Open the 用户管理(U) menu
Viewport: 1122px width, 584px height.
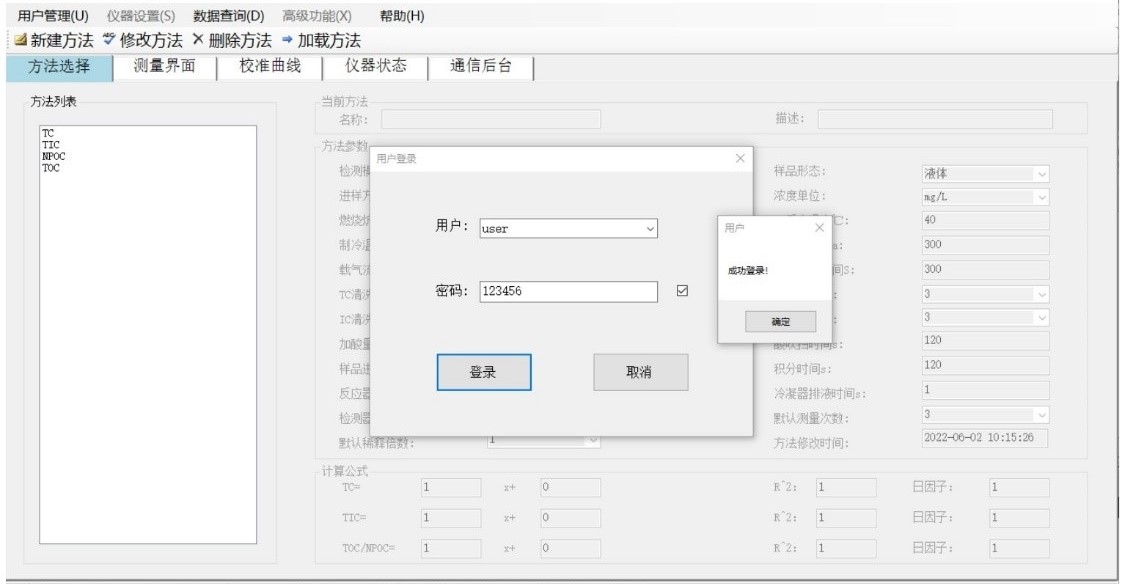click(x=53, y=15)
